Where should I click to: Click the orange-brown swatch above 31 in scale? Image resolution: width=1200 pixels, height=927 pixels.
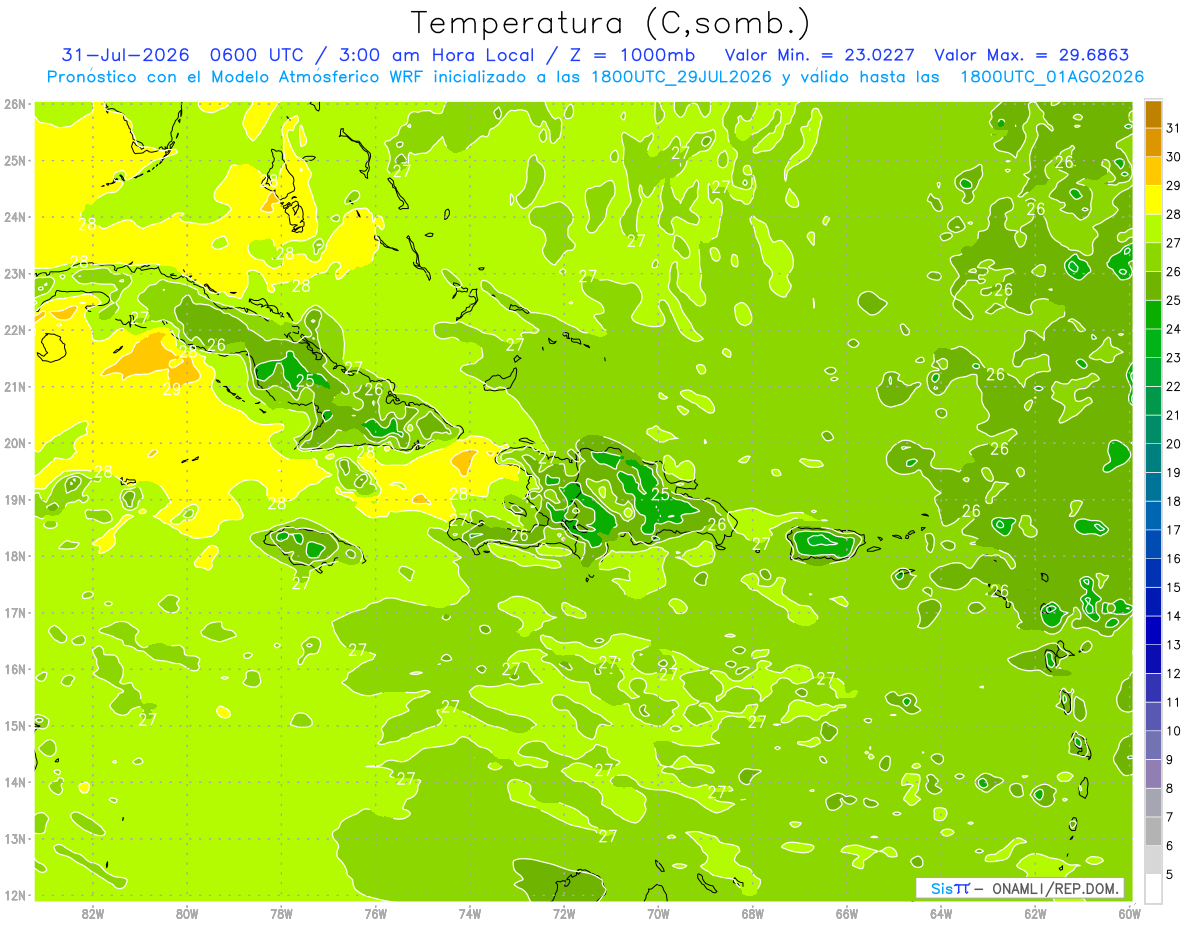click(1153, 113)
